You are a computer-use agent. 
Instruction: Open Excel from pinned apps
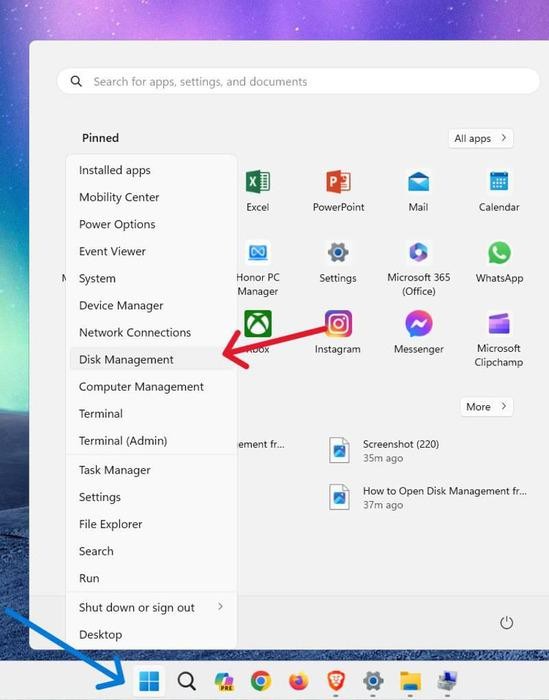(x=258, y=182)
